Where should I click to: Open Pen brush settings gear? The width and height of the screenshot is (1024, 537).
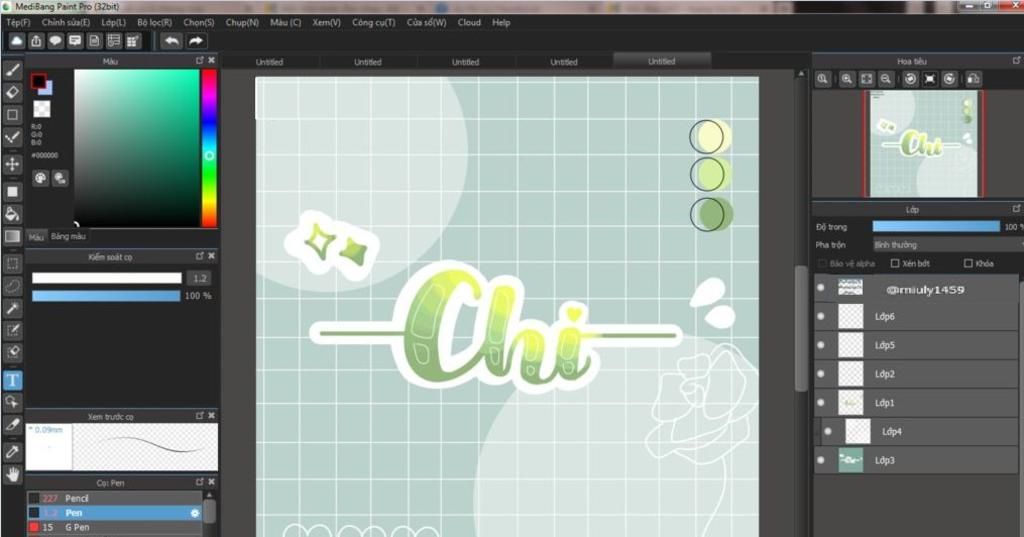click(195, 513)
